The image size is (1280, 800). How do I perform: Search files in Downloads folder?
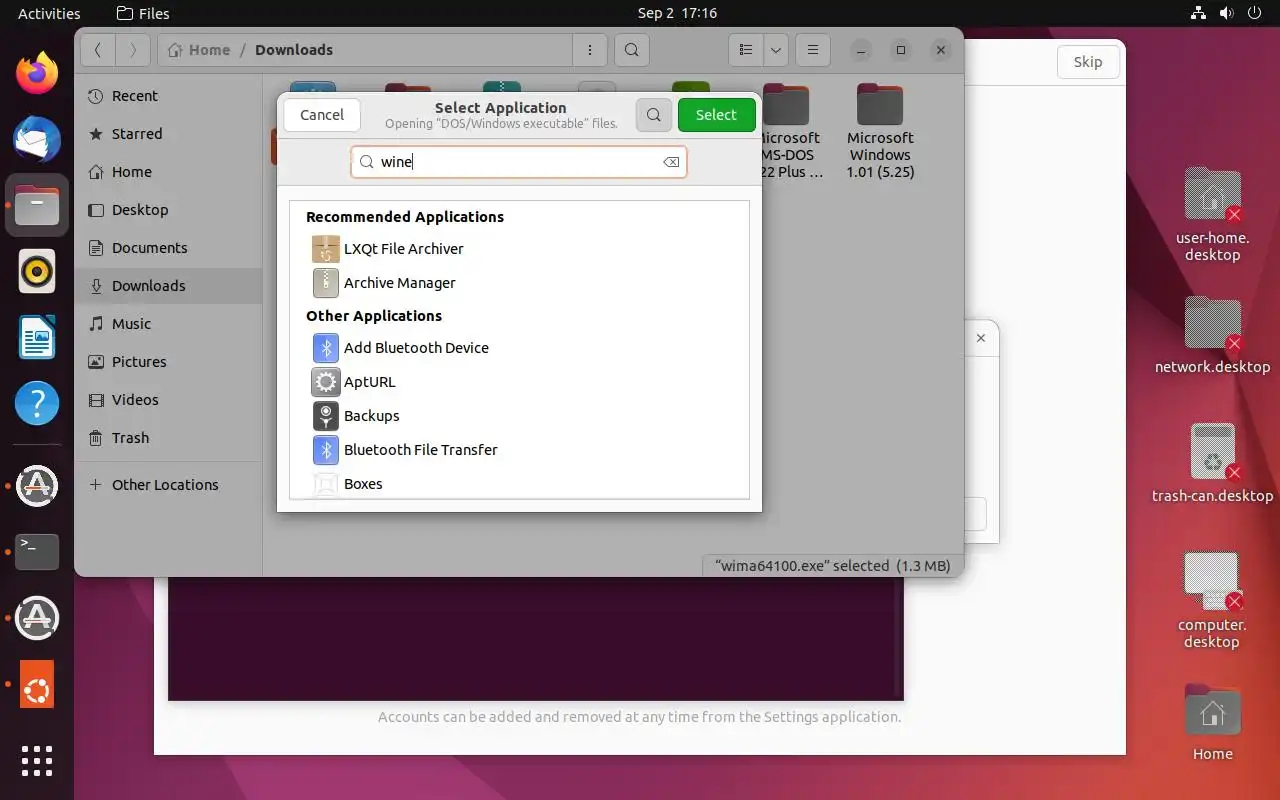click(x=631, y=50)
